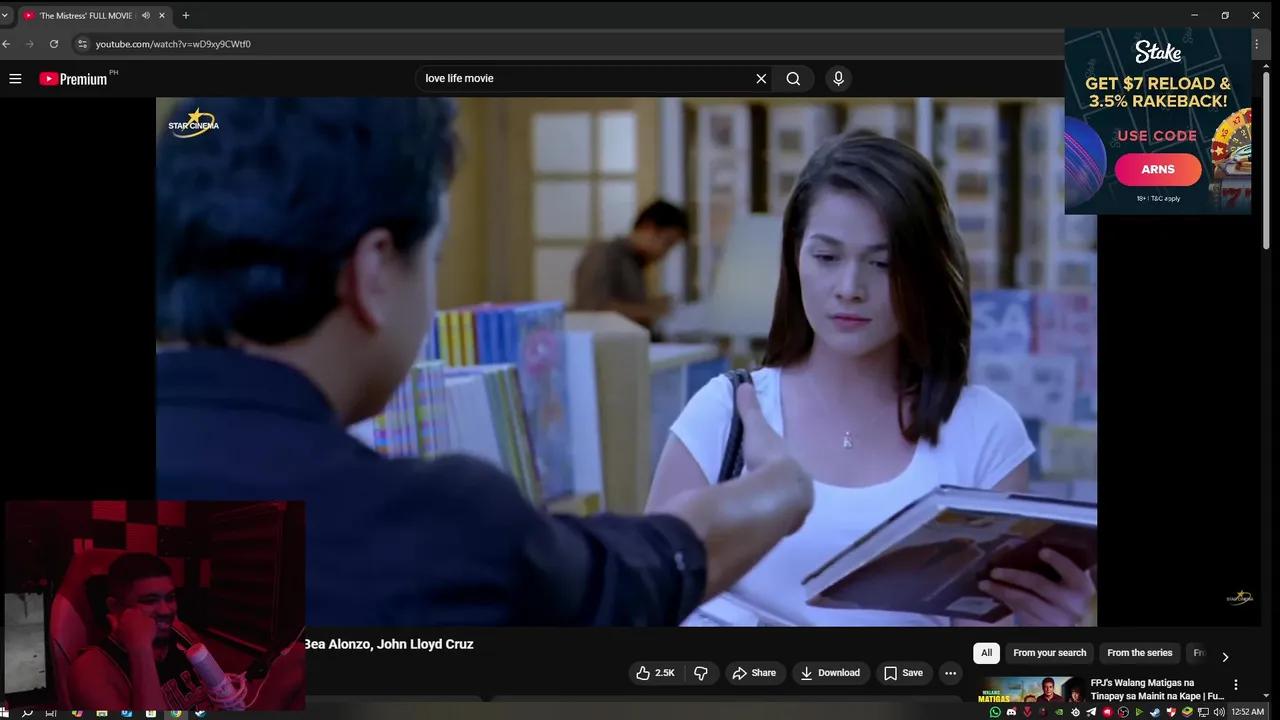This screenshot has height=720, width=1280.
Task: Open FPJ's Walang Matigas video thumbnail
Action: 1029,691
